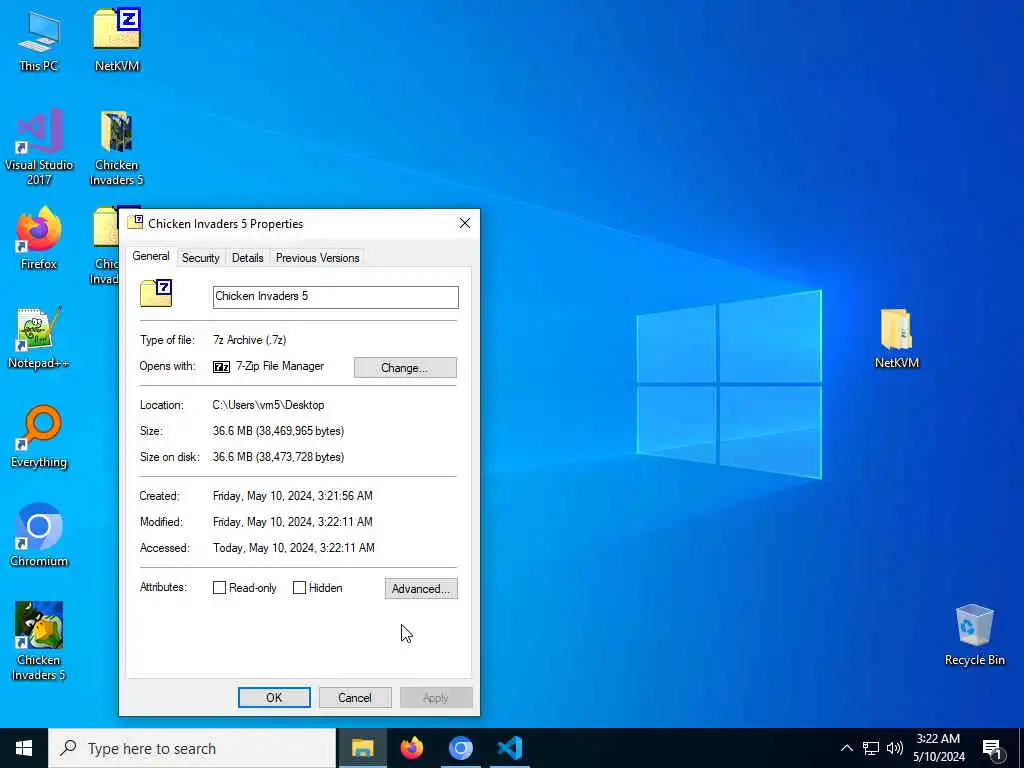Open network status tray icon
The width and height of the screenshot is (1024, 768).
click(x=871, y=748)
